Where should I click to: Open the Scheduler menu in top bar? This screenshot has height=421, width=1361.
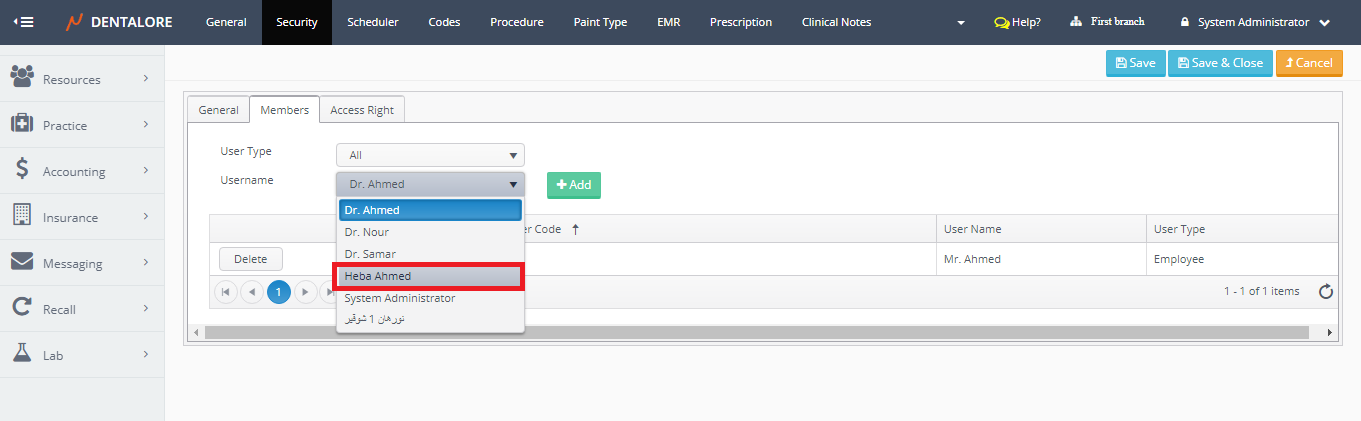372,22
